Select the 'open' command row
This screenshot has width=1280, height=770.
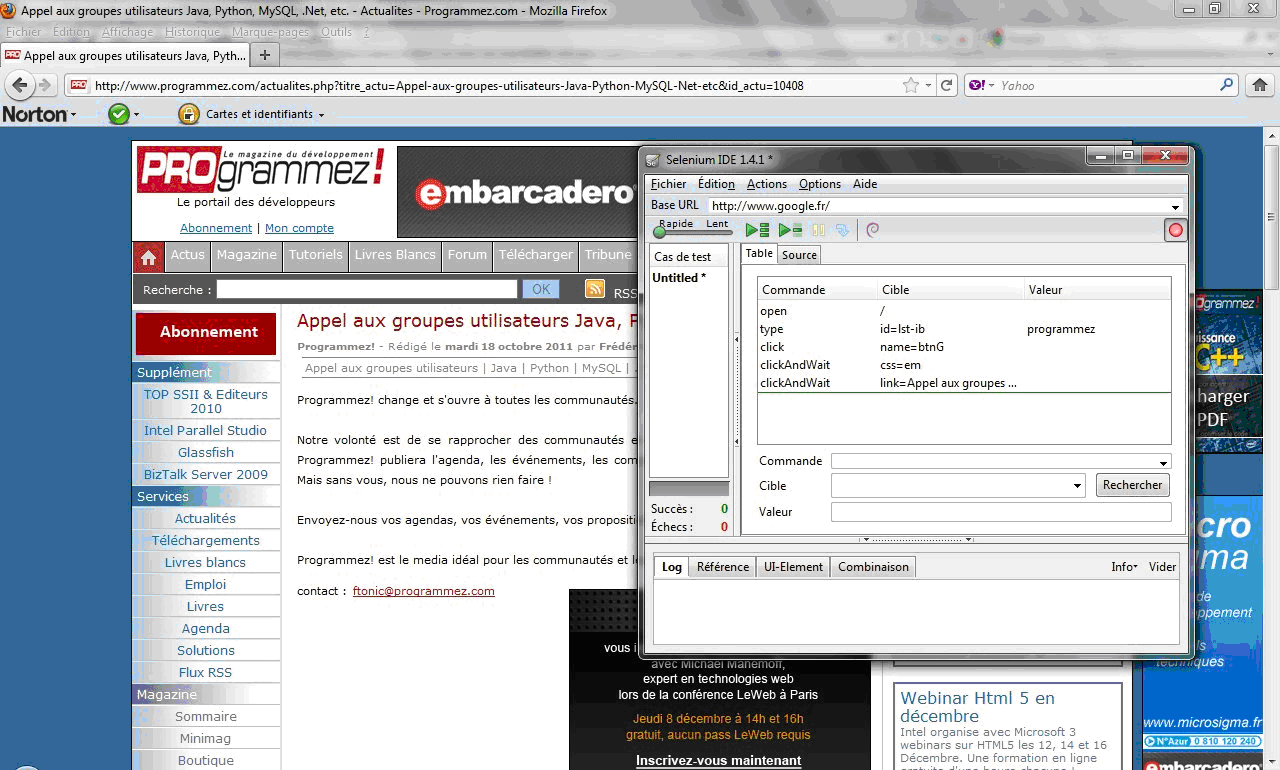(964, 311)
